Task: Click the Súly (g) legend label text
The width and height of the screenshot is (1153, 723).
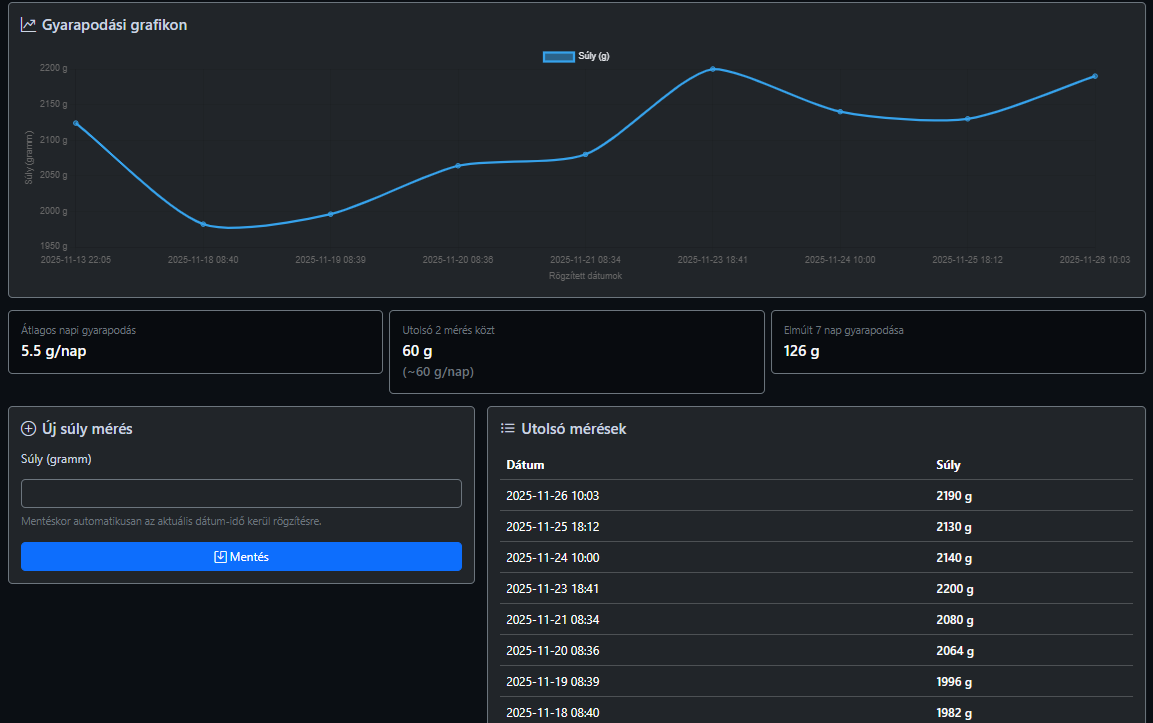Action: coord(594,57)
